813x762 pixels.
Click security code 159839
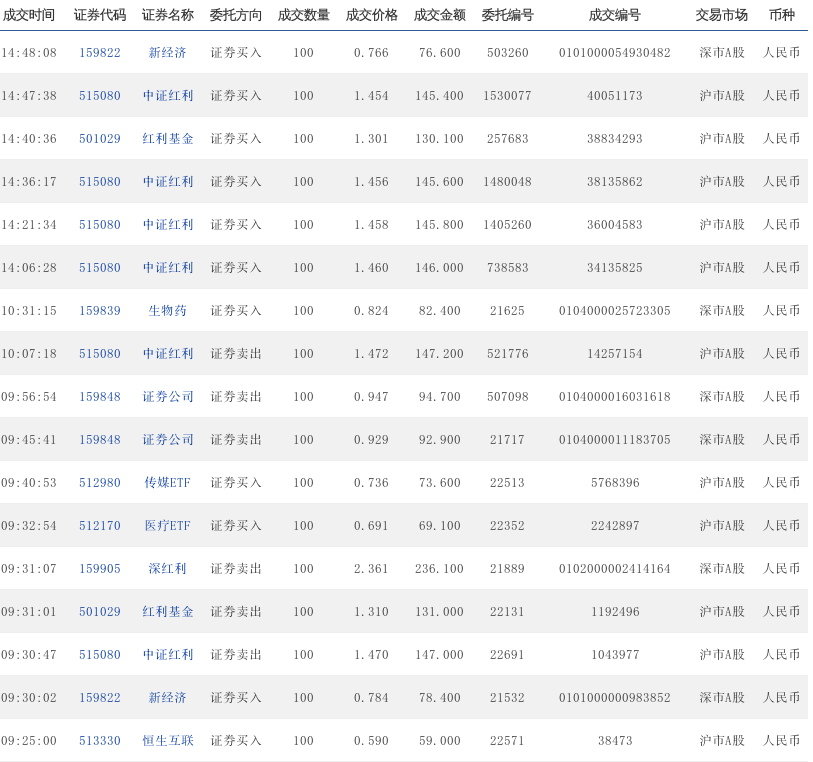click(100, 311)
